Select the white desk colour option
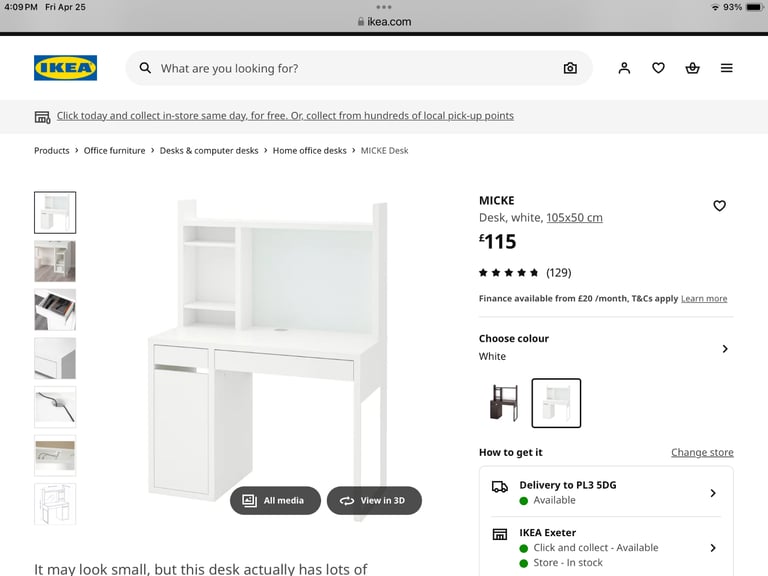 pos(556,403)
